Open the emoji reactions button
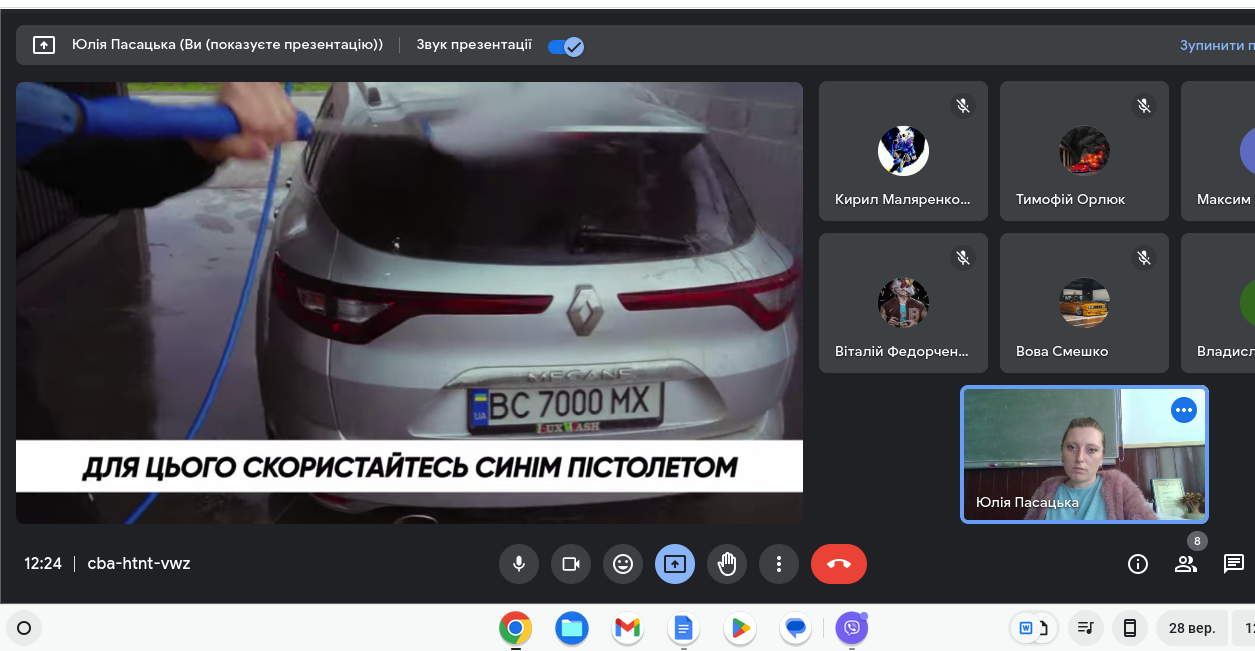This screenshot has width=1255, height=651. 622,564
